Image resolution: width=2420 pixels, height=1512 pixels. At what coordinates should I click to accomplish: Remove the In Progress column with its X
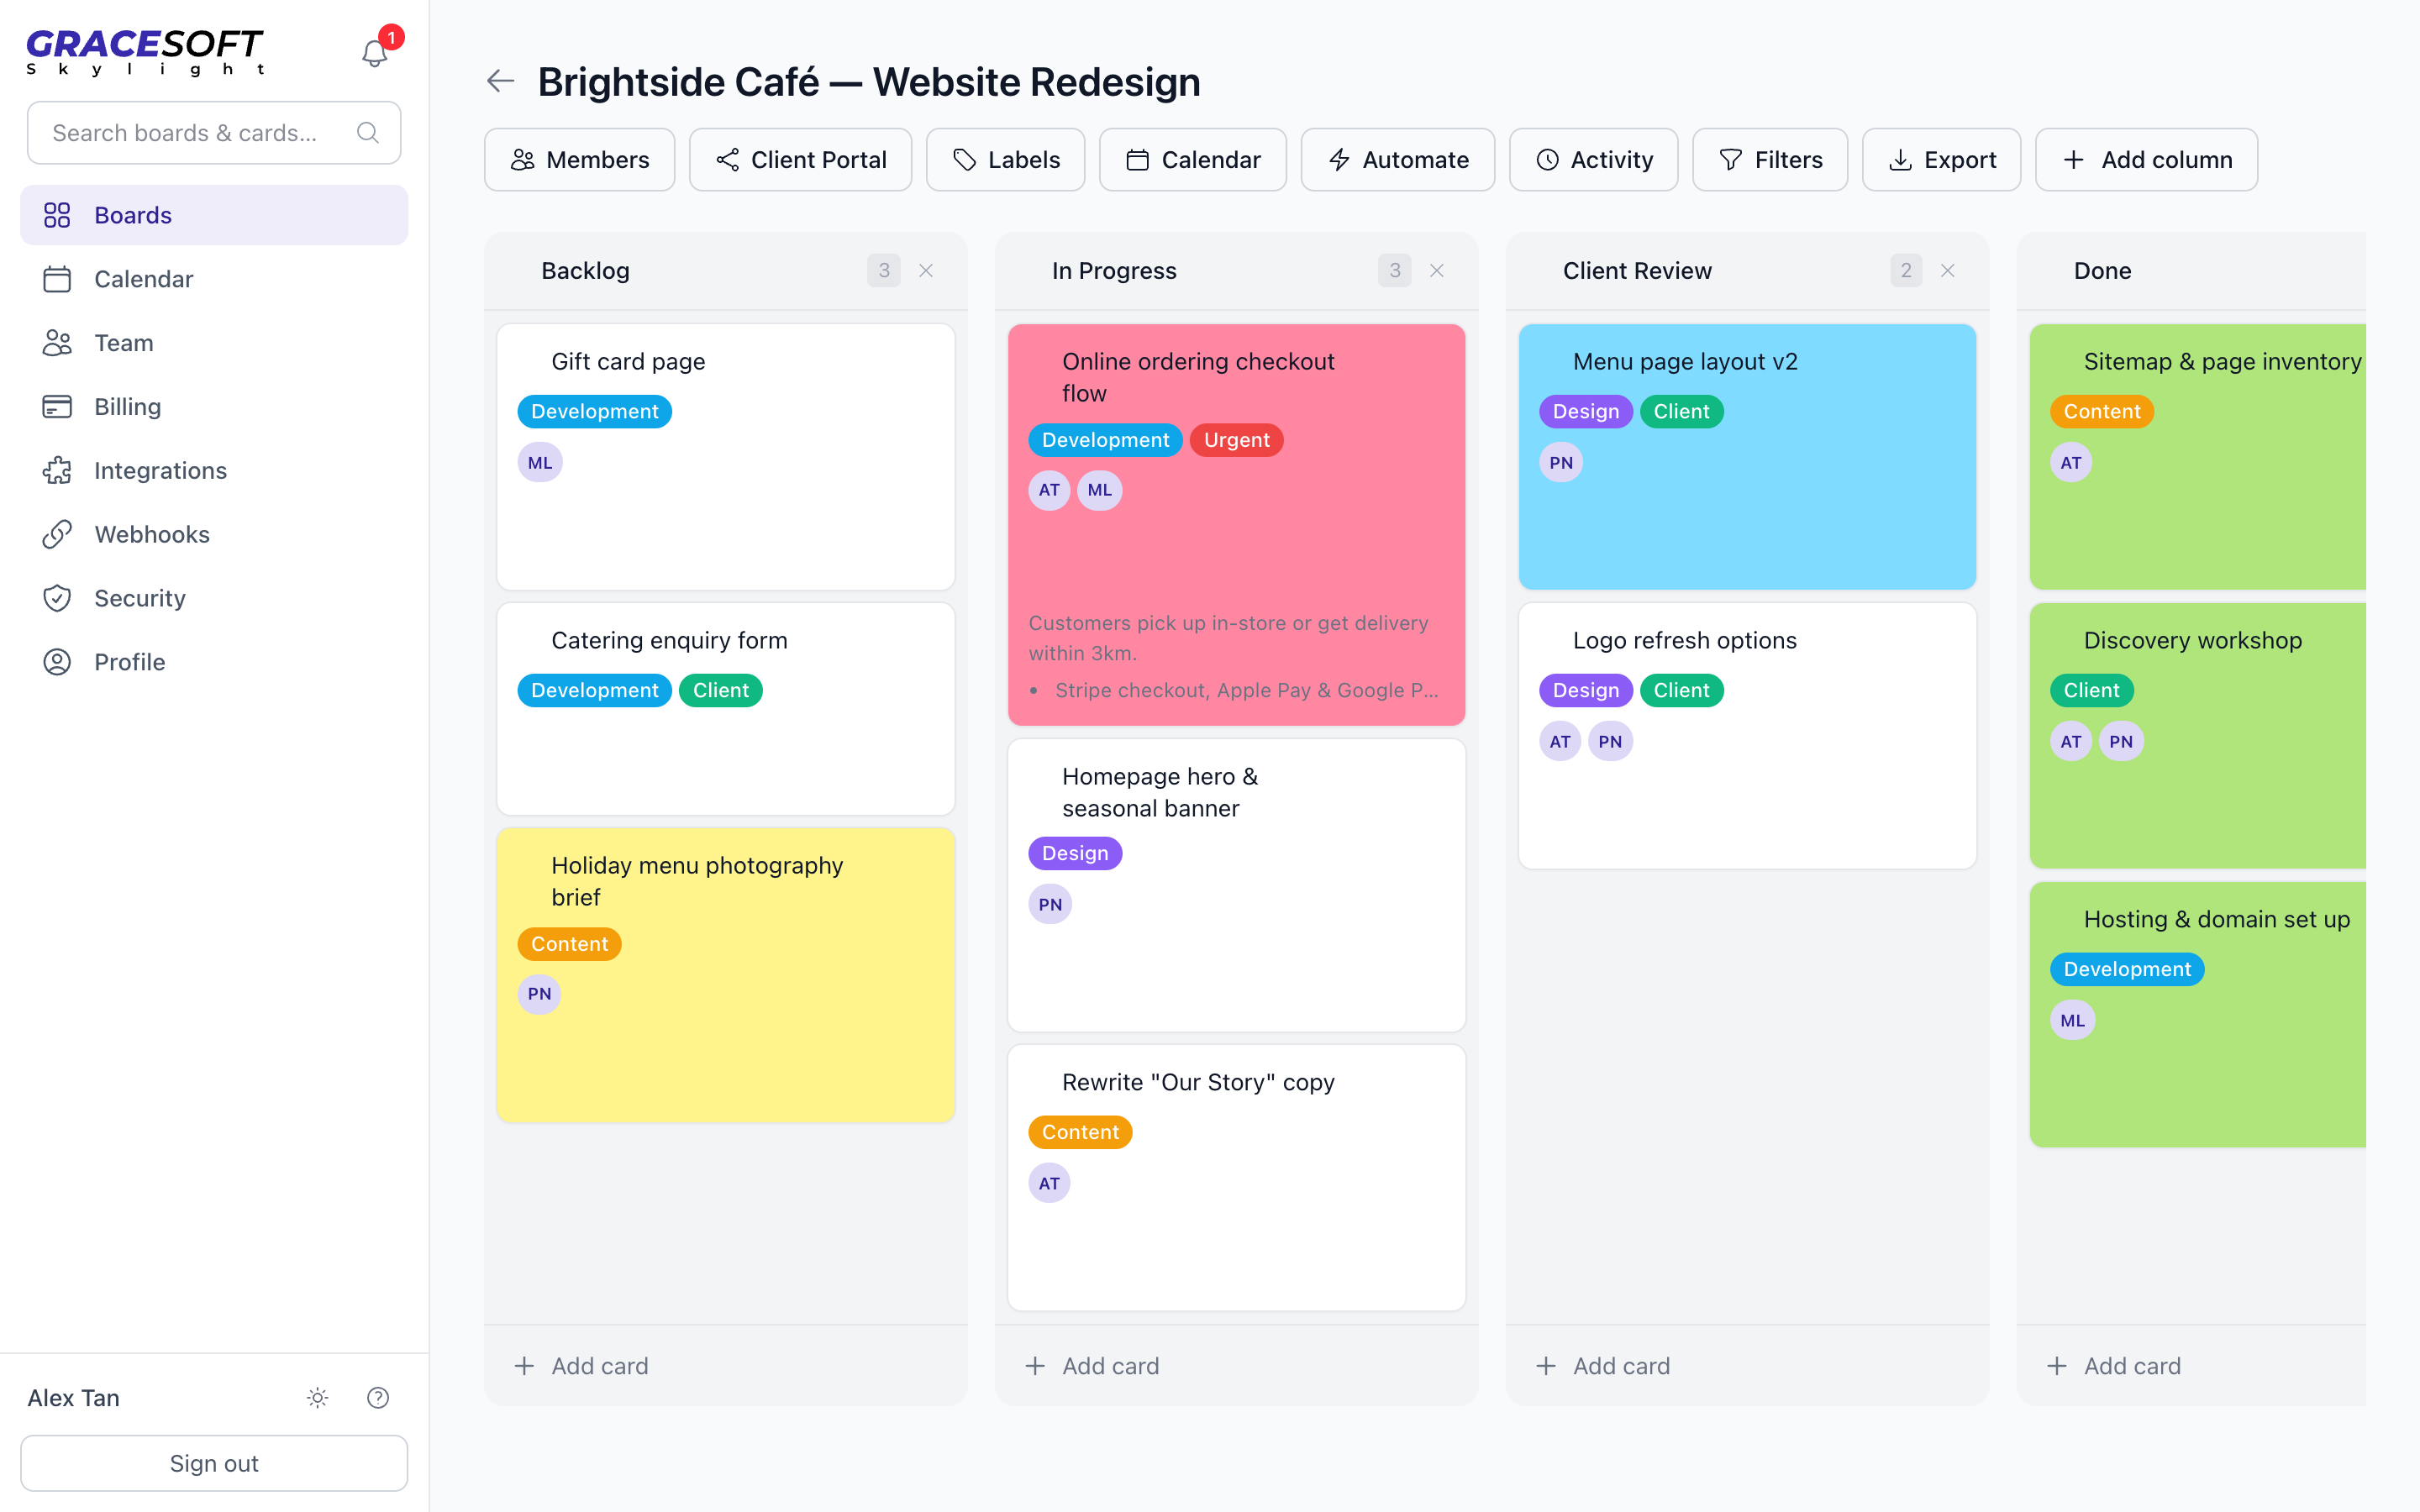click(1437, 270)
